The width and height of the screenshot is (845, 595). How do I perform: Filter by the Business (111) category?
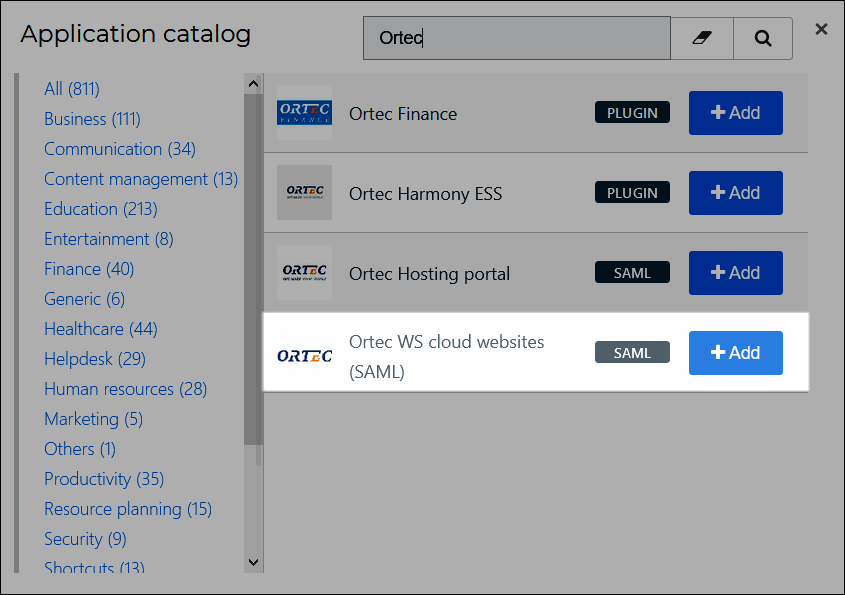pos(92,119)
